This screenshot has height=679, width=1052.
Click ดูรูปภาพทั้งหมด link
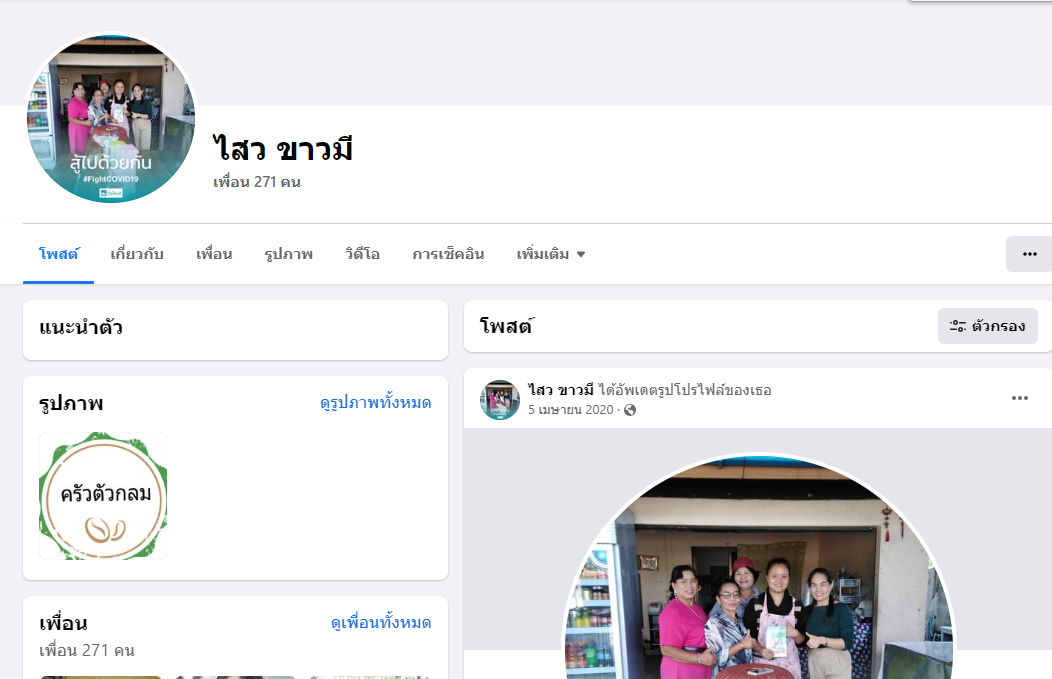376,403
